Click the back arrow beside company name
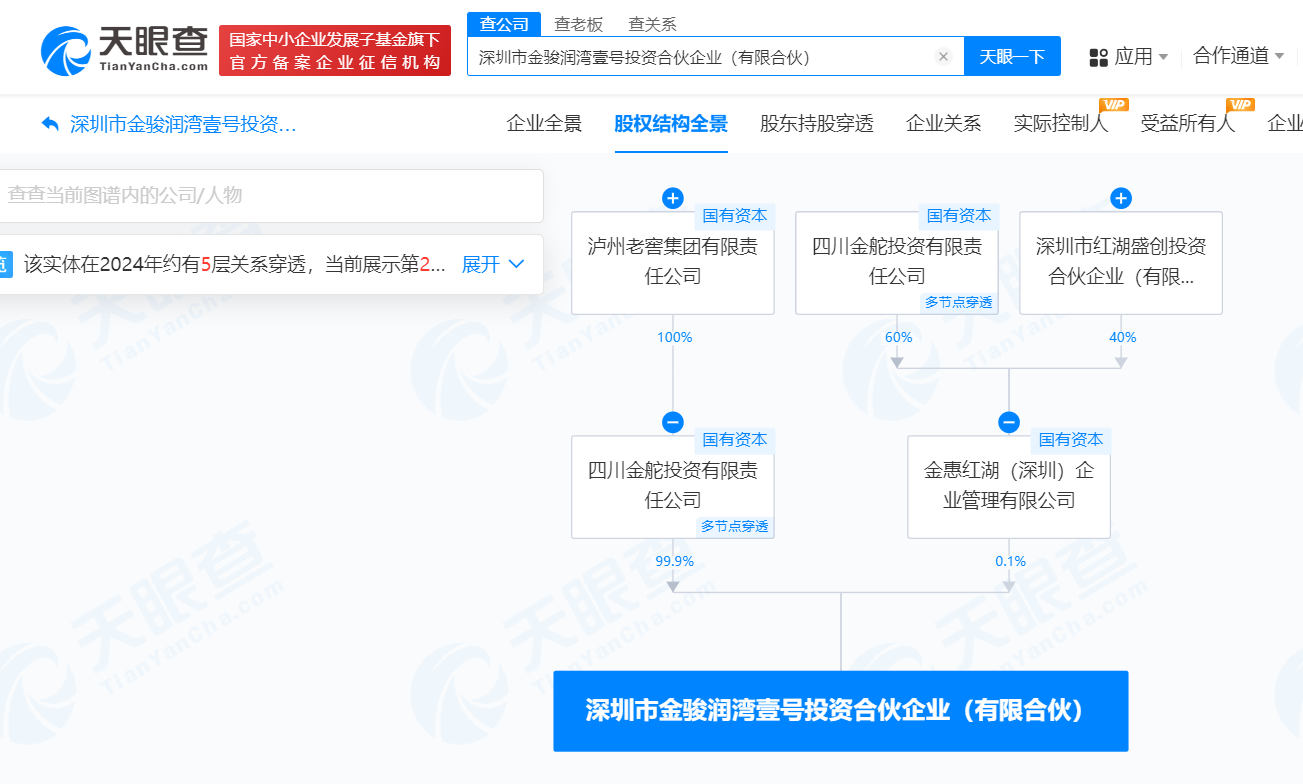Viewport: 1303px width, 784px height. coord(50,124)
